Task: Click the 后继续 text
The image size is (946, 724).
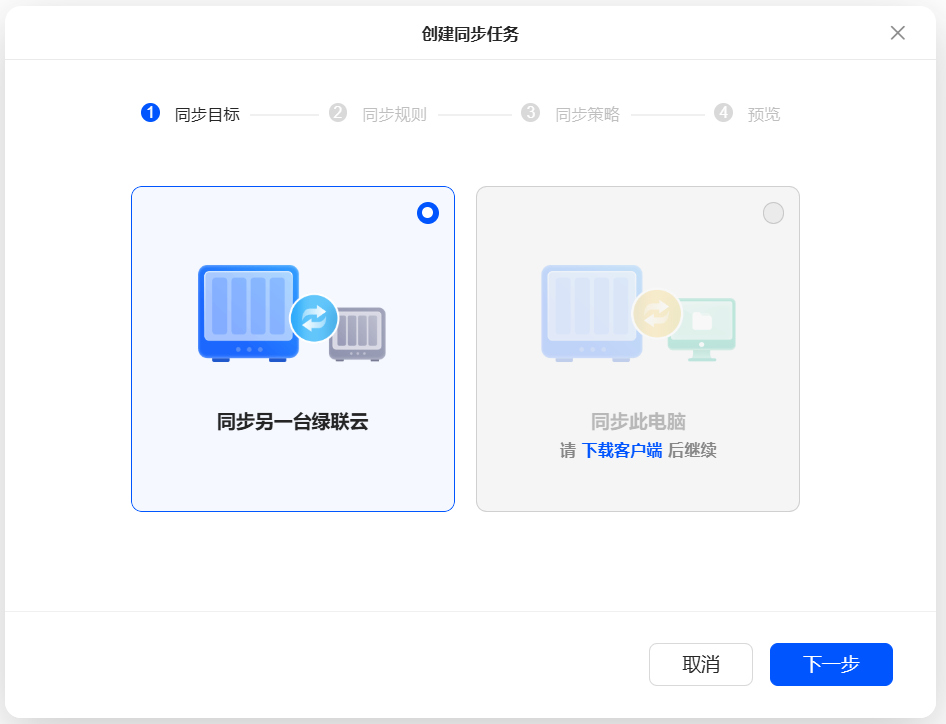Action: click(693, 450)
